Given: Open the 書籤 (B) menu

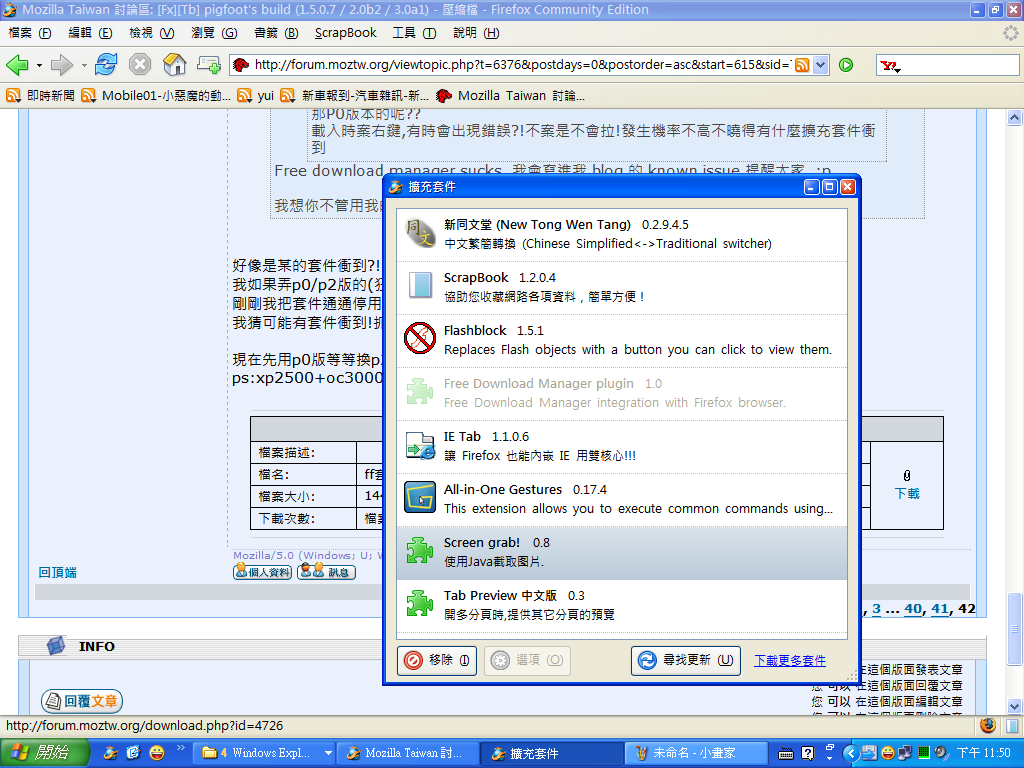Looking at the screenshot, I should click(276, 33).
